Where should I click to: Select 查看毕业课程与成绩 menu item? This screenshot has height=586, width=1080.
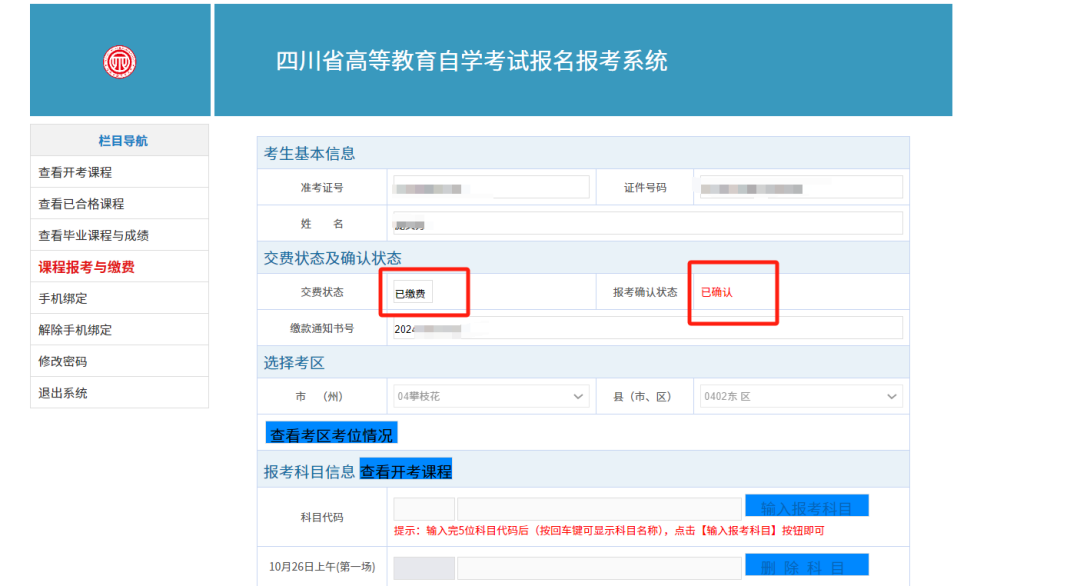(93, 236)
